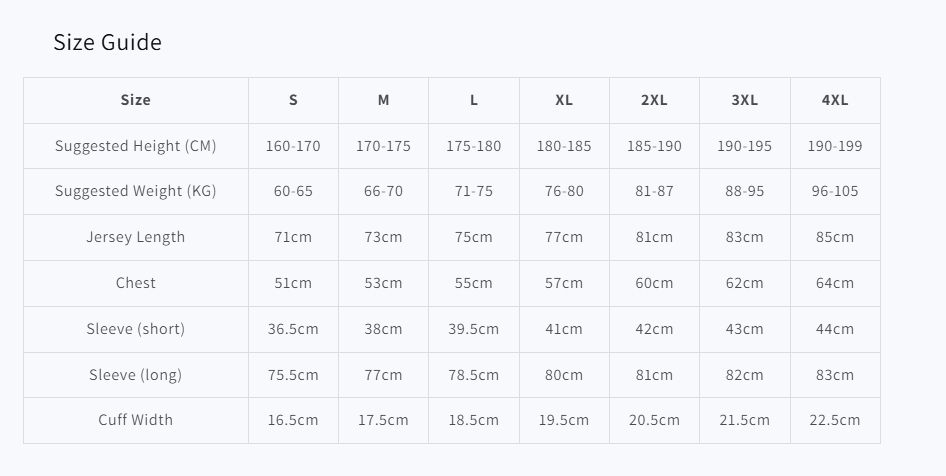
Task: Click the Suggested Weight (KG) row label
Action: point(136,191)
